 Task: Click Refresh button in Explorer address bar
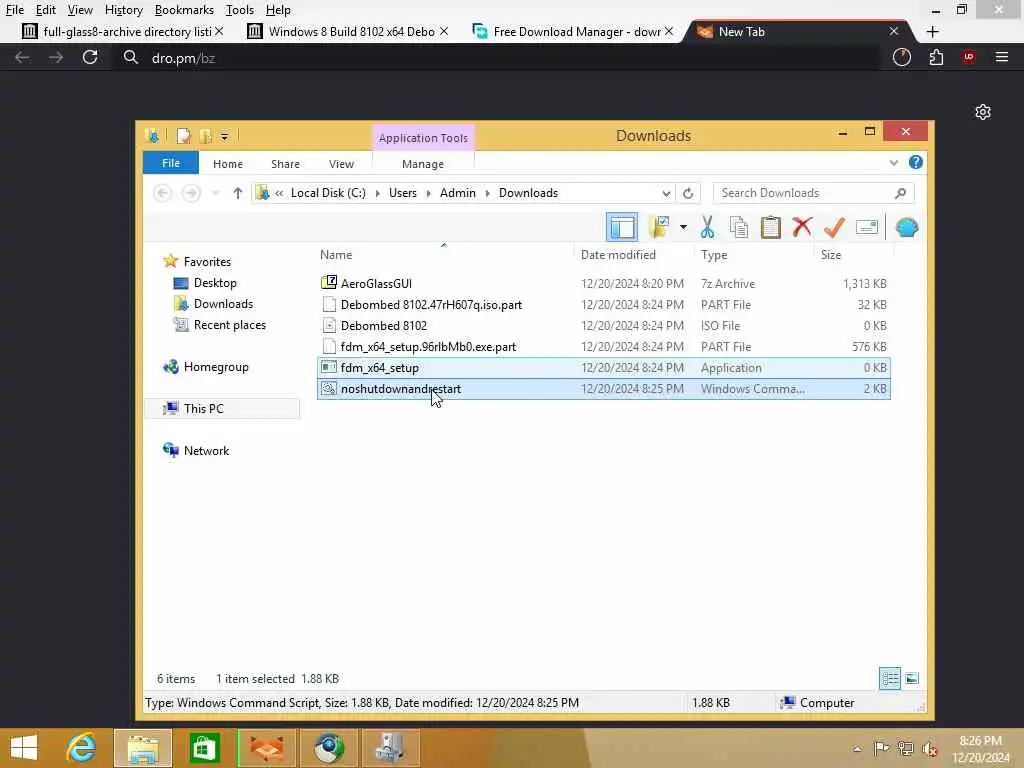[688, 193]
